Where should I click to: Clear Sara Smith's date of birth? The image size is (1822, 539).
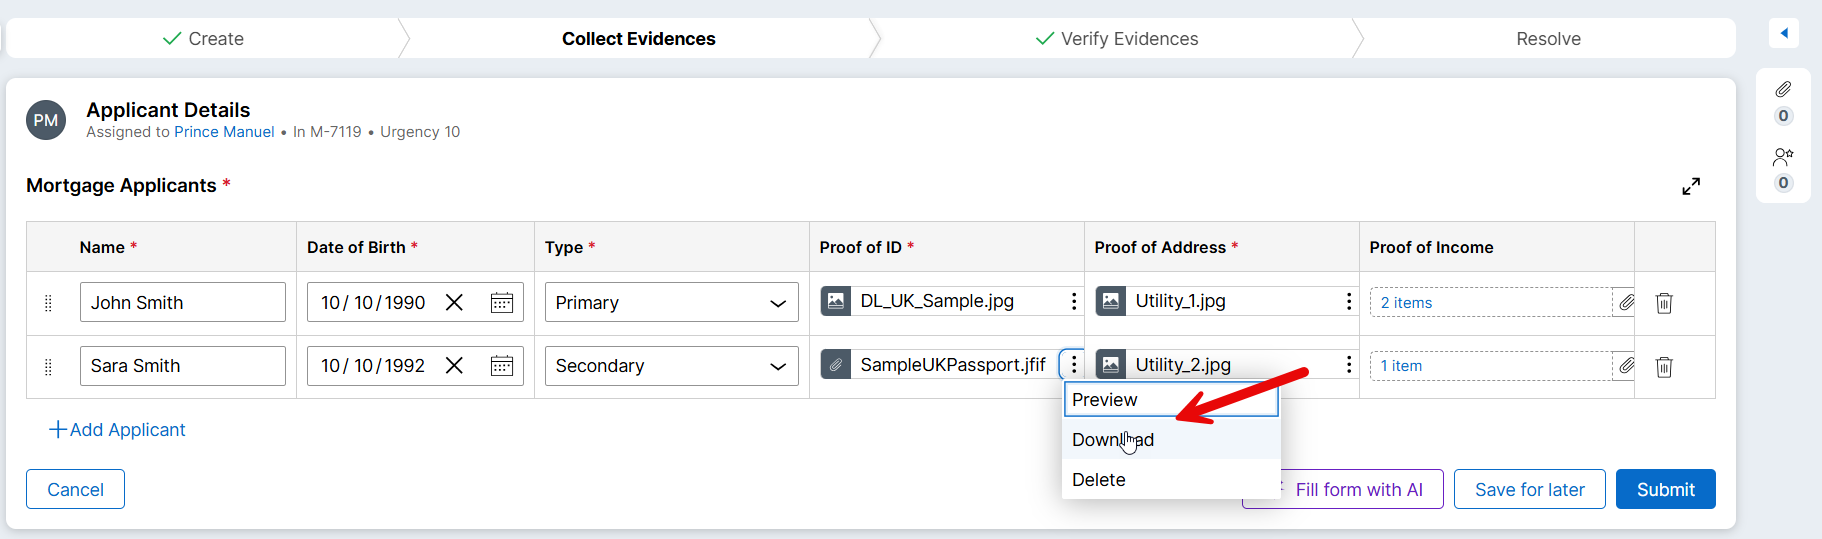pos(454,366)
